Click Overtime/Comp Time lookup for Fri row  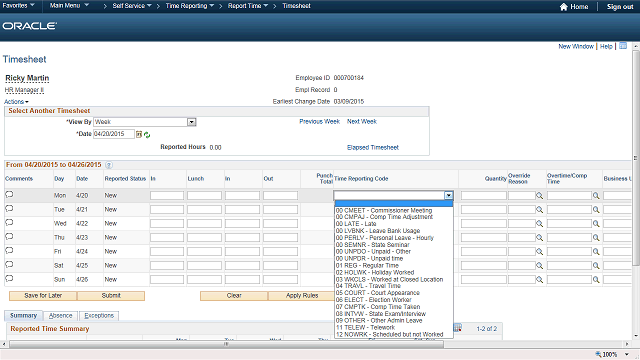pyautogui.click(x=596, y=252)
